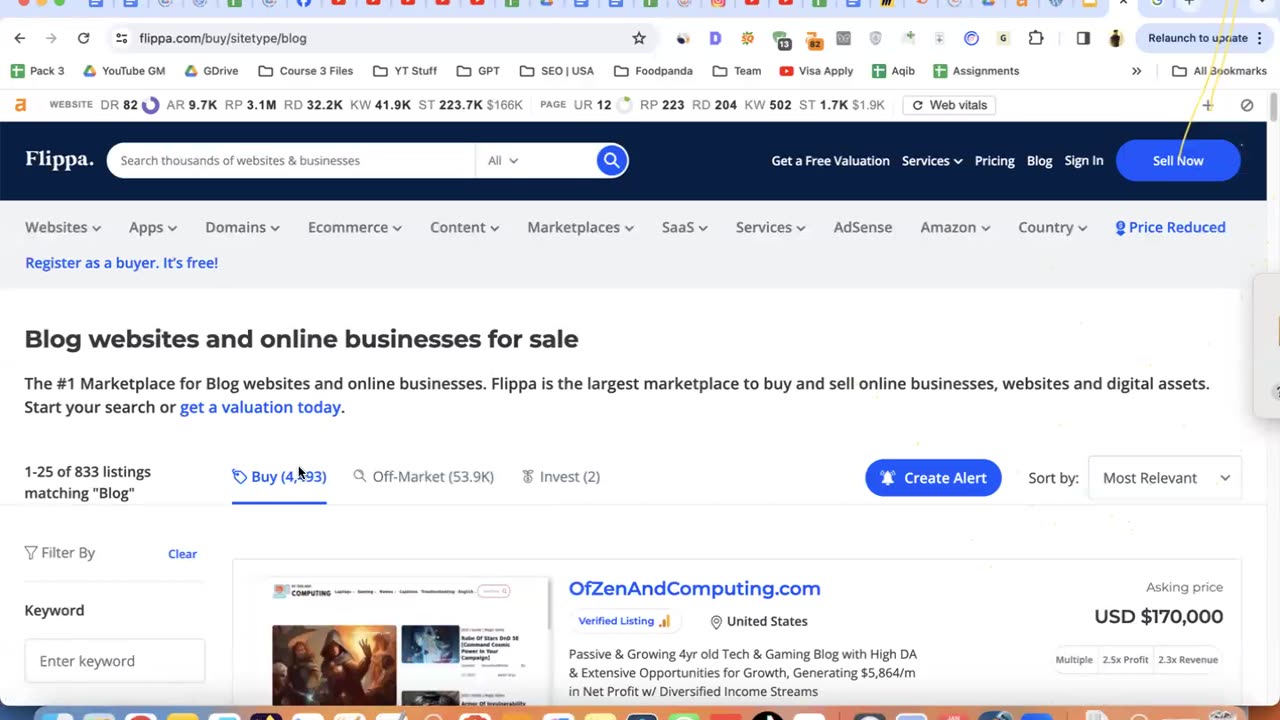Expand the Domains category menu
1280x720 pixels.
coord(242,227)
